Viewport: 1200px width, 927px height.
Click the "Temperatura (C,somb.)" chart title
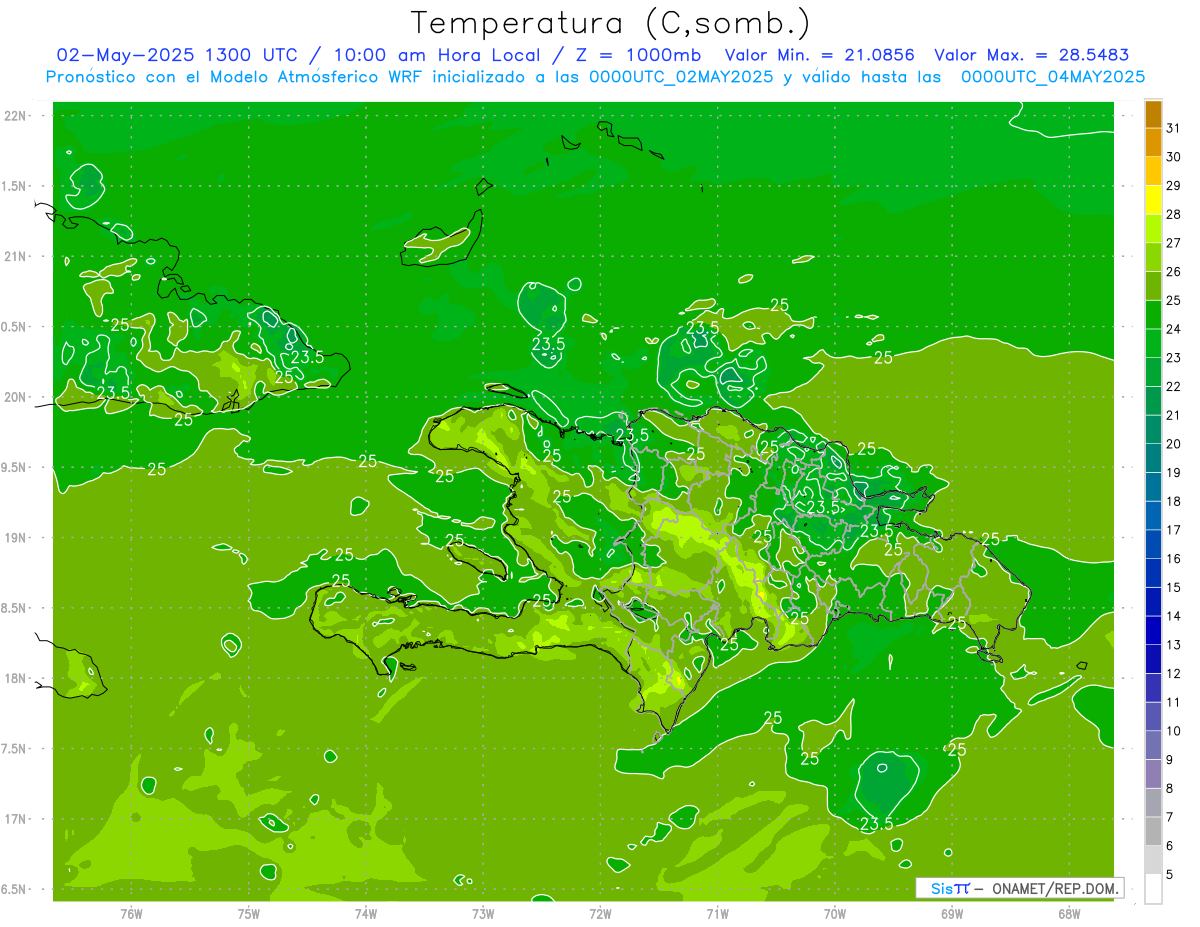point(611,23)
